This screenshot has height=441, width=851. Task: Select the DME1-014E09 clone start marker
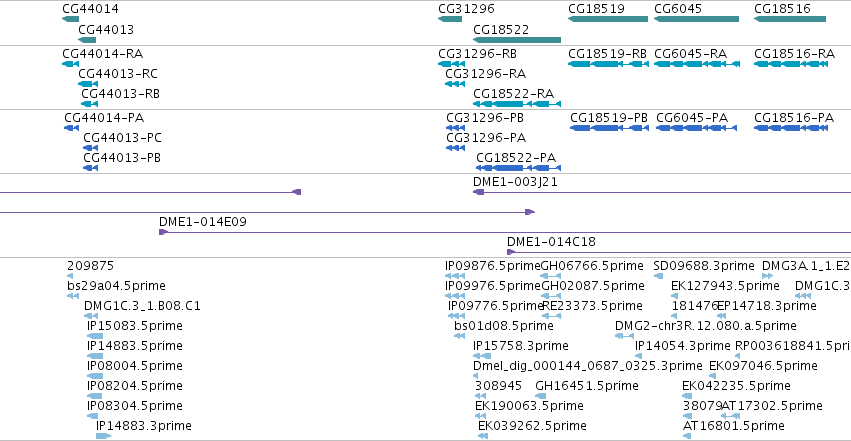(163, 232)
